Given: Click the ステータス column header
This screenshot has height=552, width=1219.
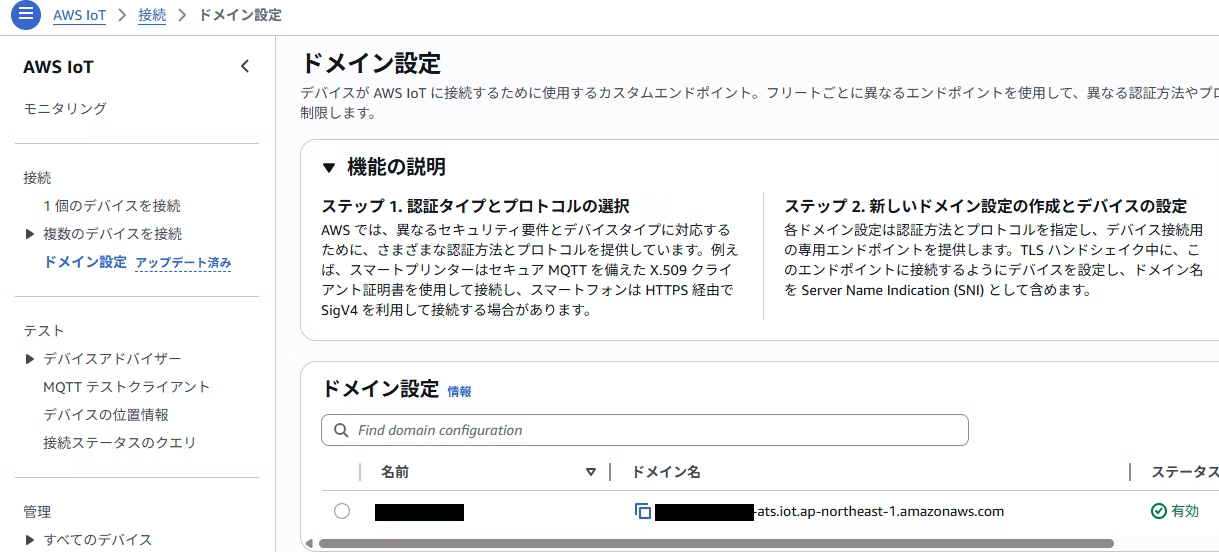Looking at the screenshot, I should (x=1184, y=472).
